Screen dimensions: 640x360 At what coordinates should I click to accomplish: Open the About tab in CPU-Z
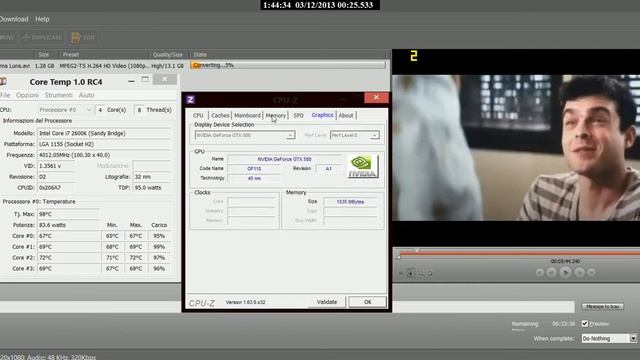coord(346,116)
